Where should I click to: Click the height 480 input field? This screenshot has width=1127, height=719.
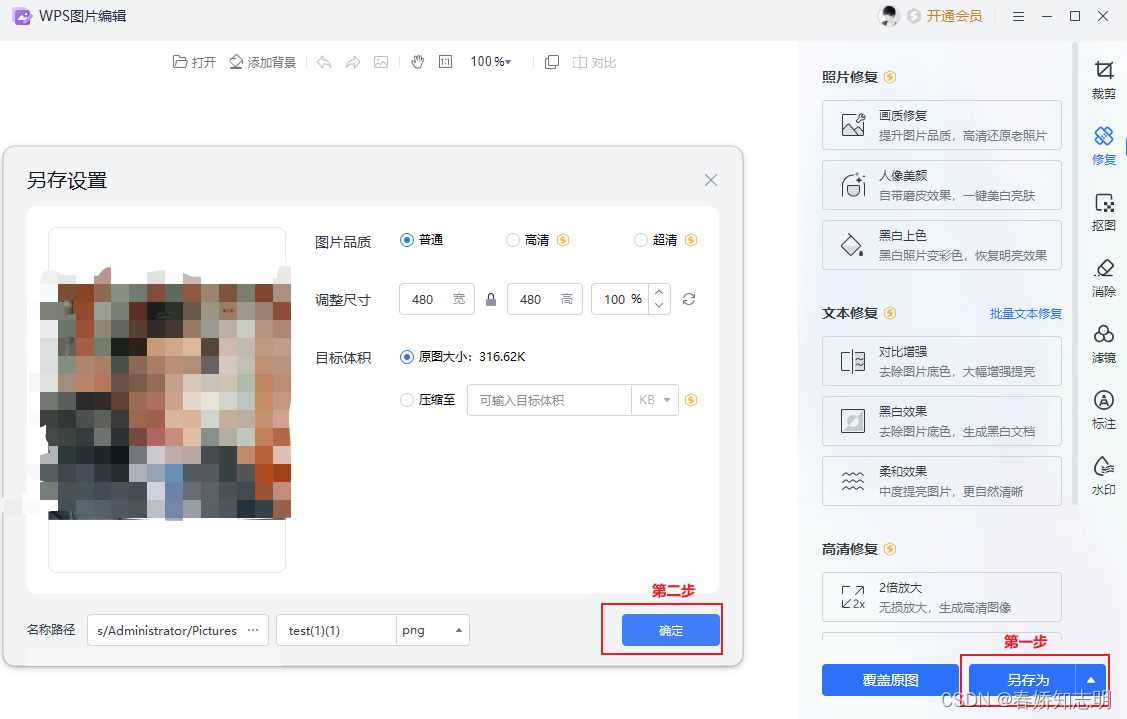pyautogui.click(x=545, y=299)
